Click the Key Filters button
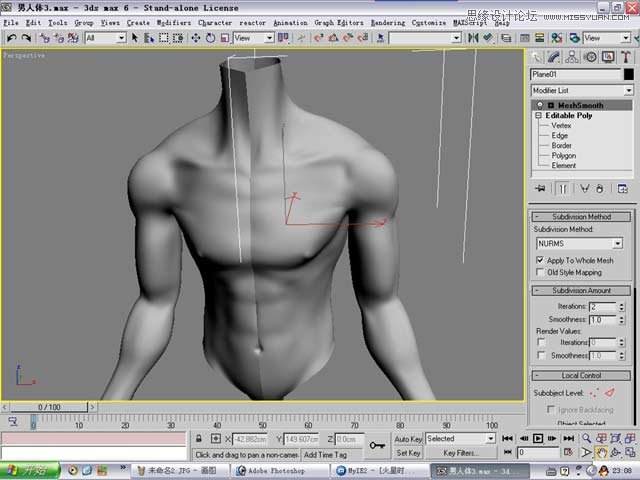Screen dimensions: 640x480 point(461,453)
